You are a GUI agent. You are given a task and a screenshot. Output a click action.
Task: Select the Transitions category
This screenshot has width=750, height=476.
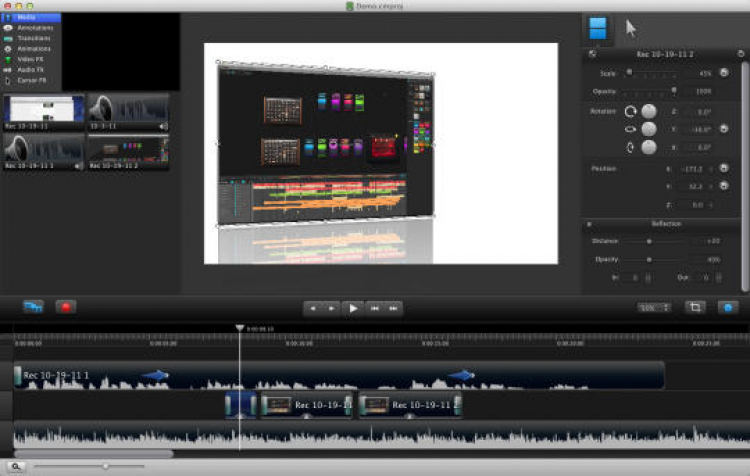point(33,38)
